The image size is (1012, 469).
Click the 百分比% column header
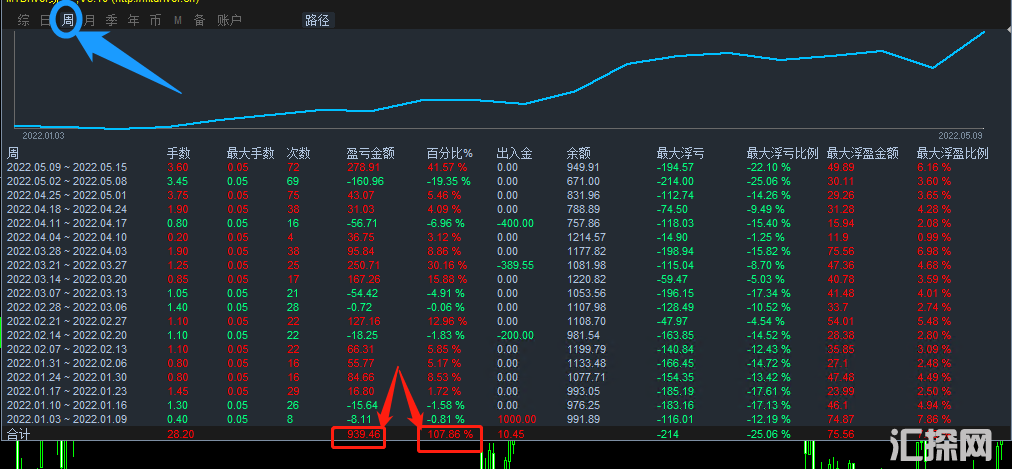coord(448,154)
